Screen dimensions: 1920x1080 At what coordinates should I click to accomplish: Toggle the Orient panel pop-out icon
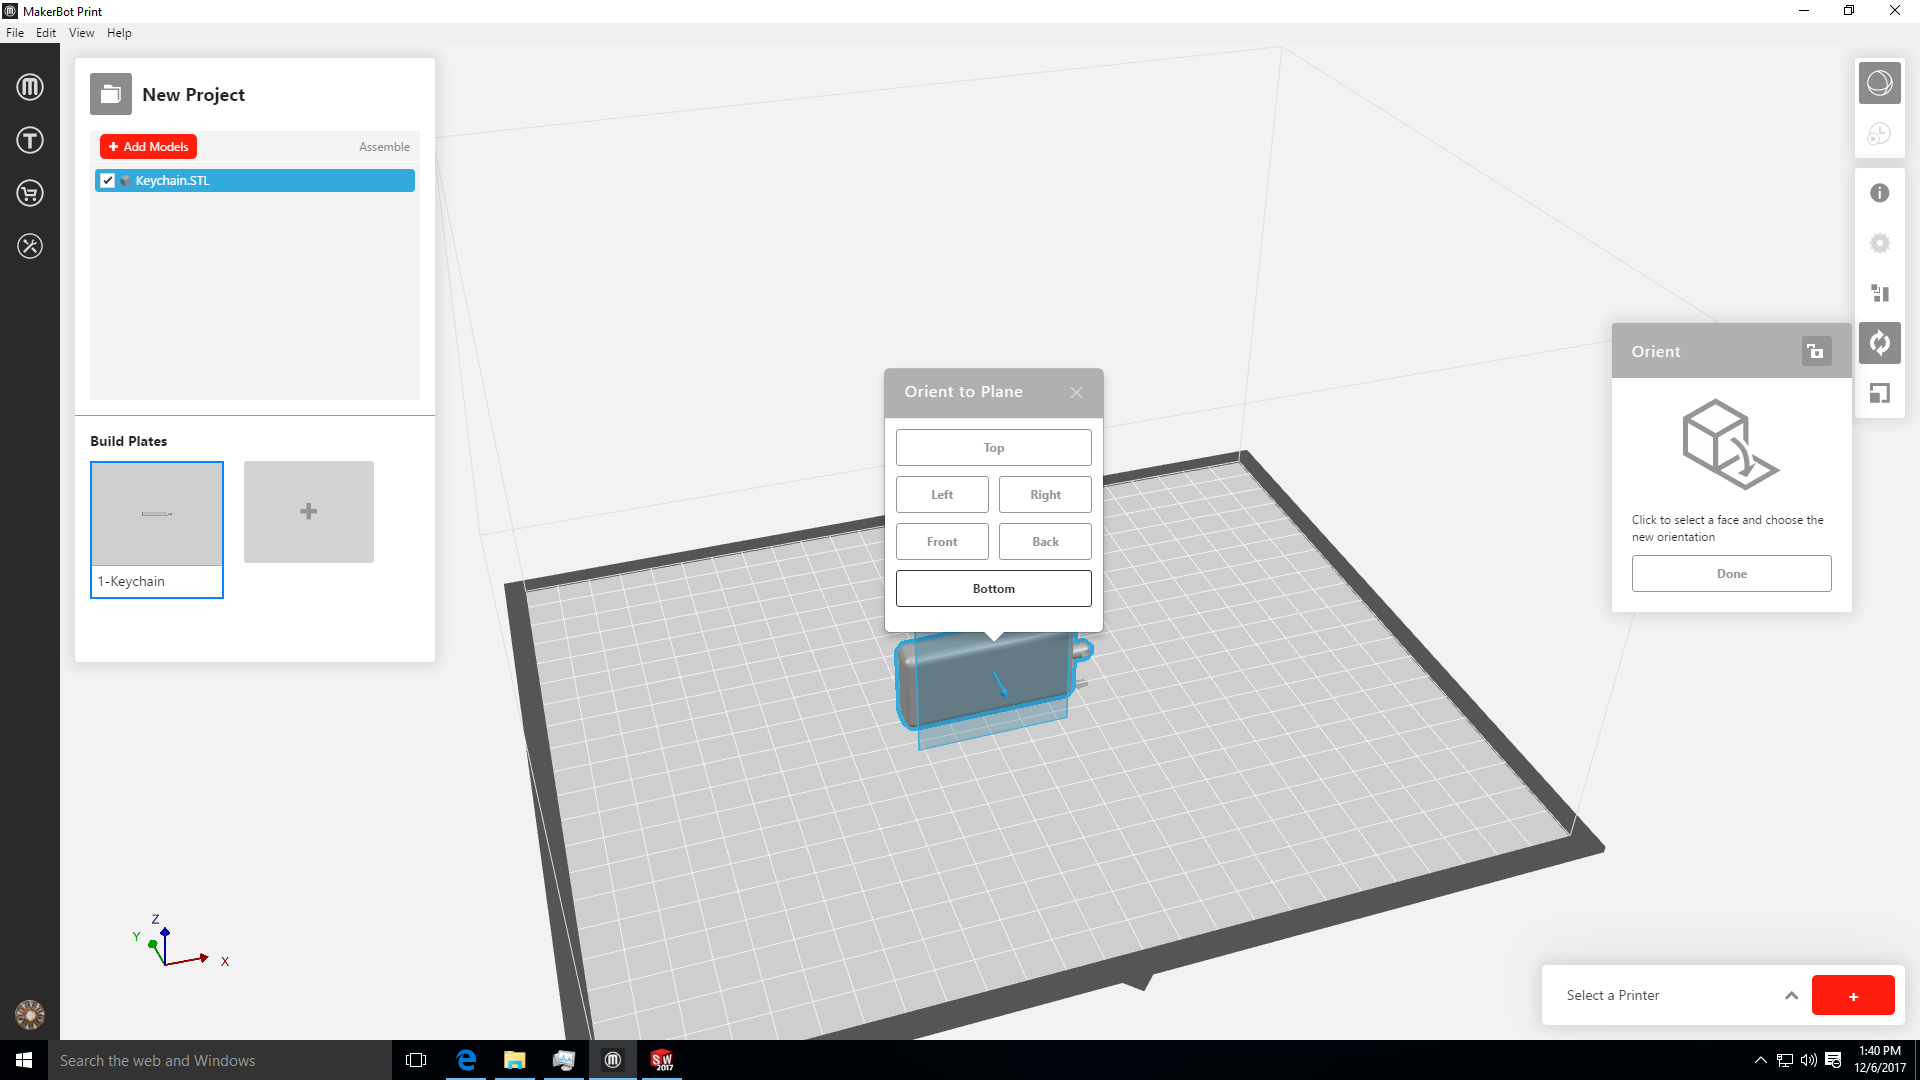[x=1817, y=352]
